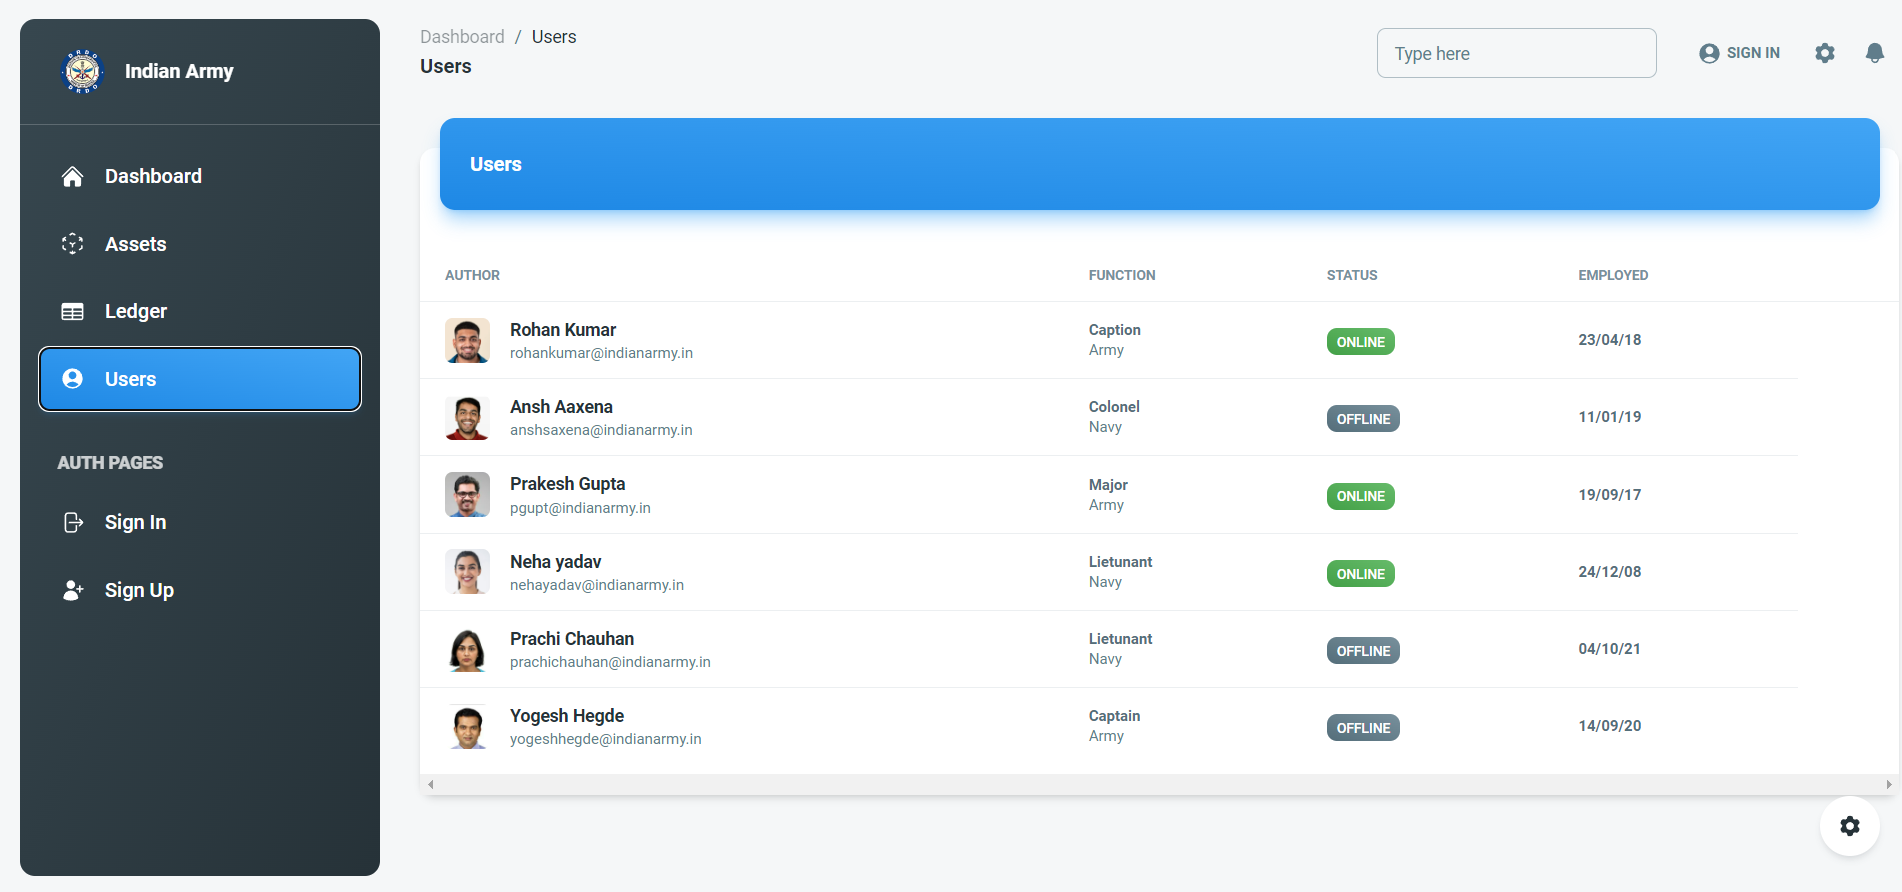Click the Sign Up person-add icon
The image size is (1902, 892).
pos(73,590)
